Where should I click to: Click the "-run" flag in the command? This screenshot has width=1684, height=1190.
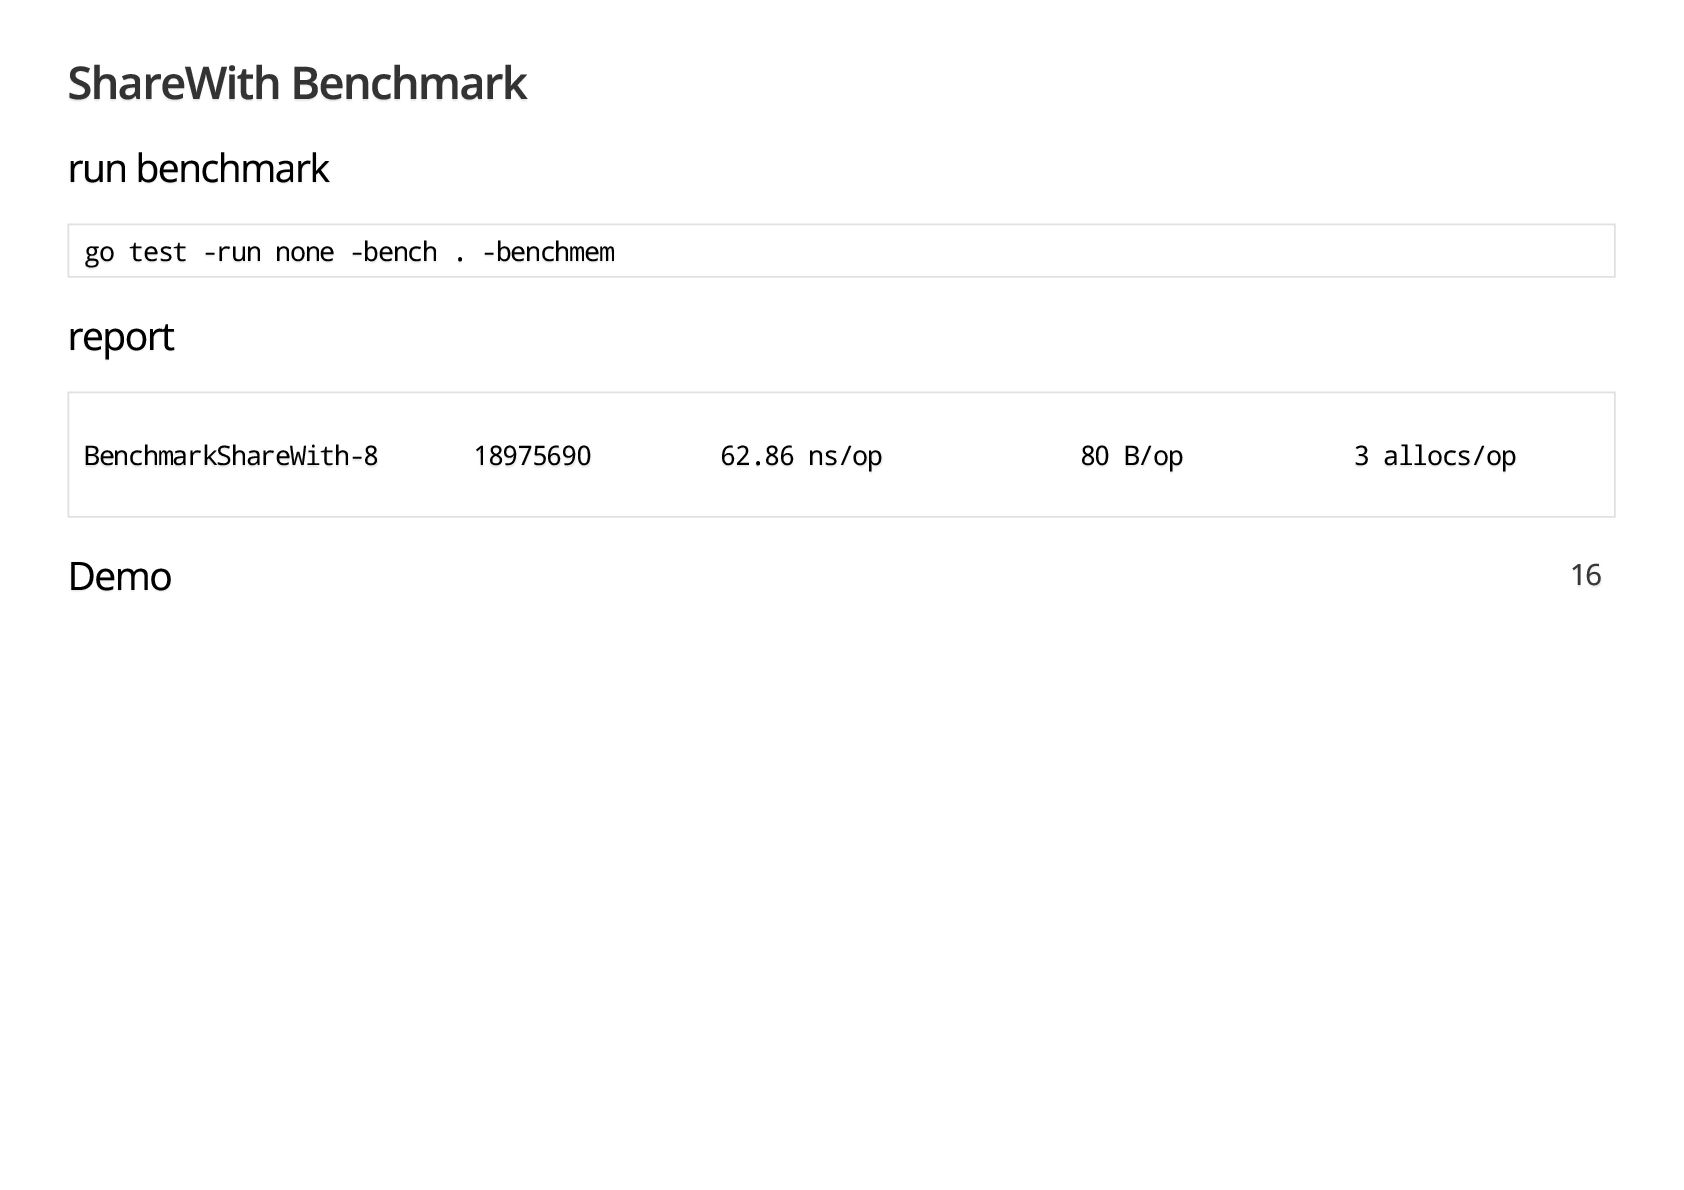point(231,252)
